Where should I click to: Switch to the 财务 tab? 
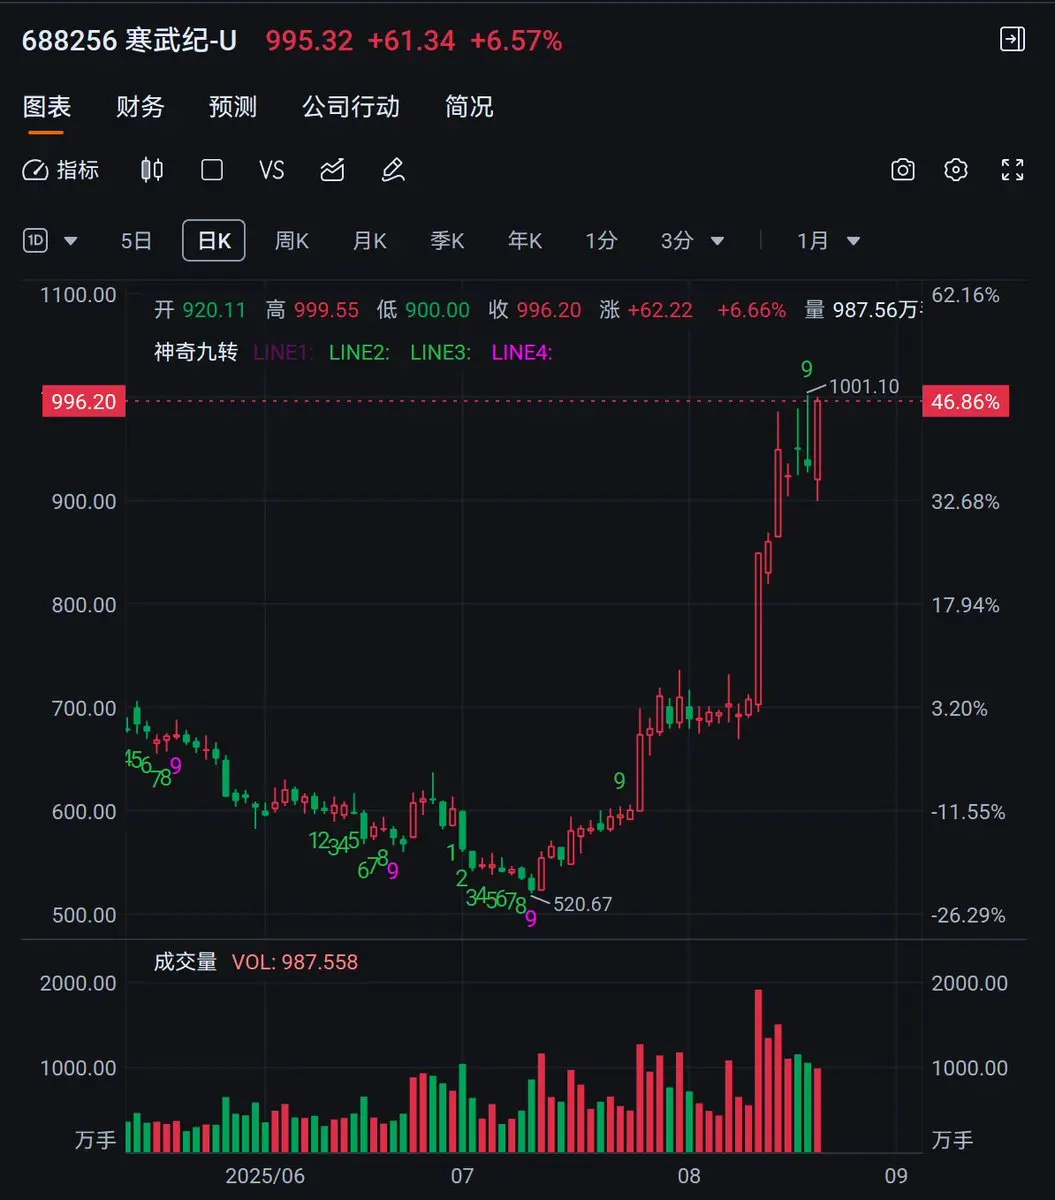[140, 107]
